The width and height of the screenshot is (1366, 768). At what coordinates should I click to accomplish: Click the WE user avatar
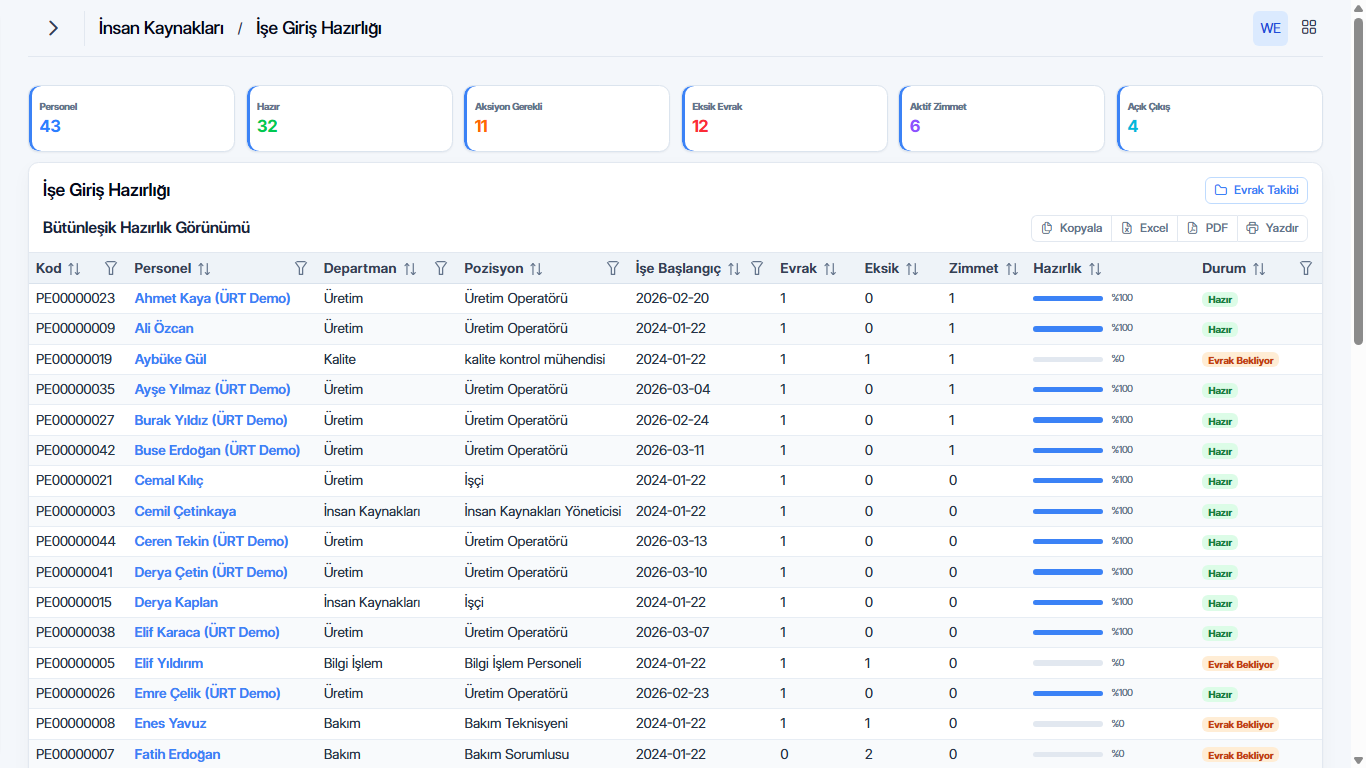coord(1270,28)
